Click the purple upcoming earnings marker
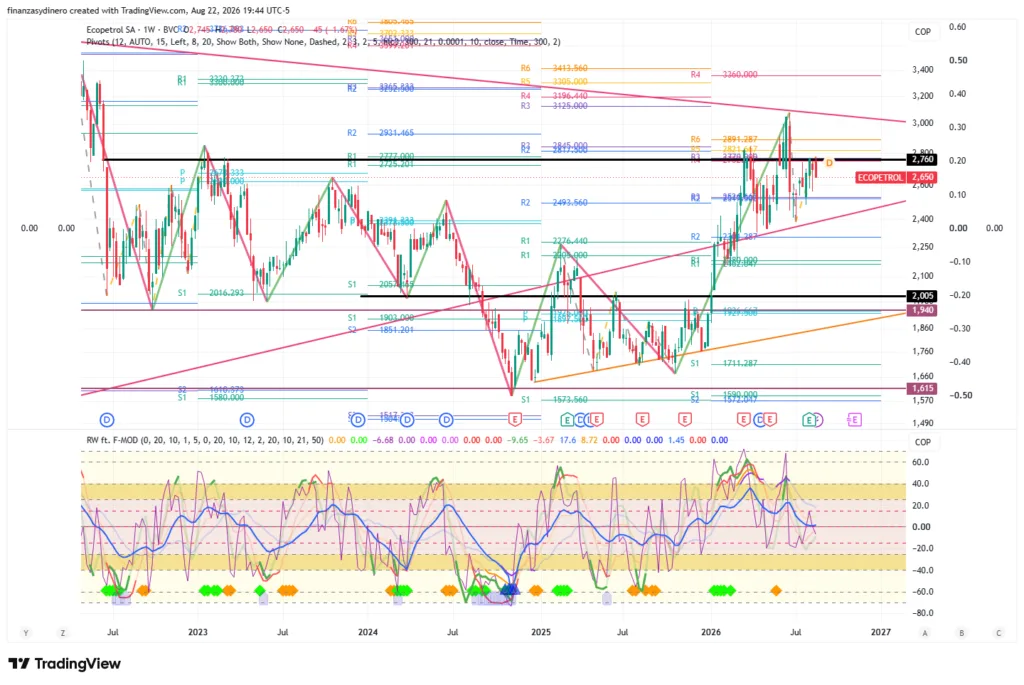 click(x=854, y=420)
